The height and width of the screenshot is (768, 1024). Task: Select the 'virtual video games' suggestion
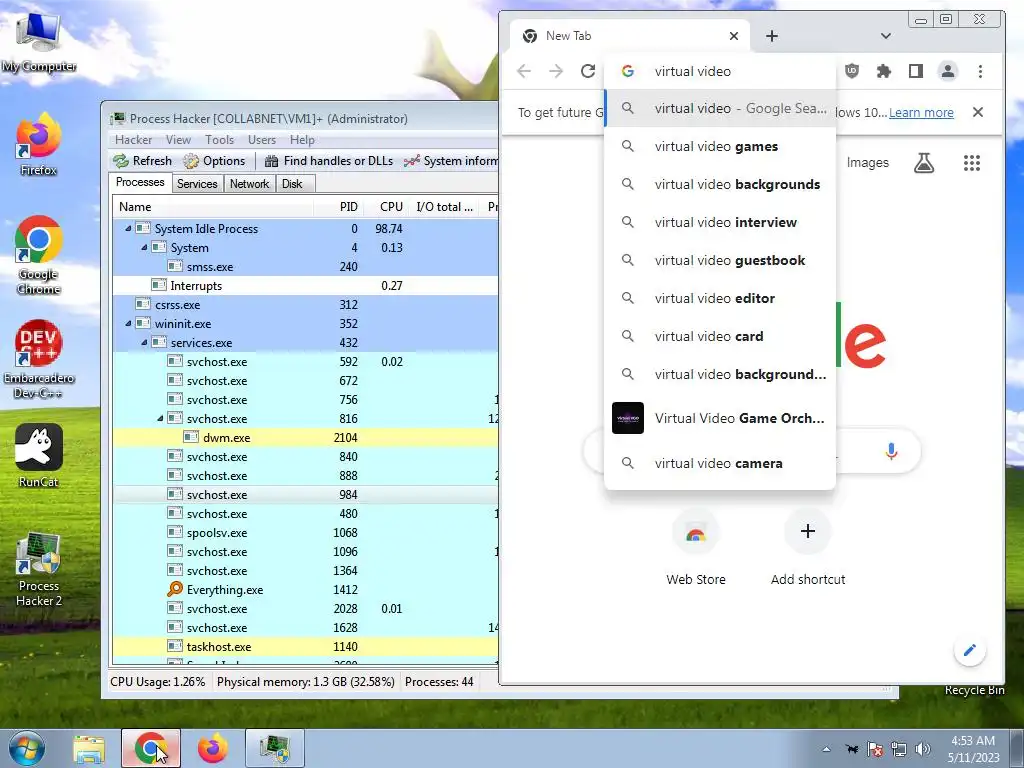720,146
